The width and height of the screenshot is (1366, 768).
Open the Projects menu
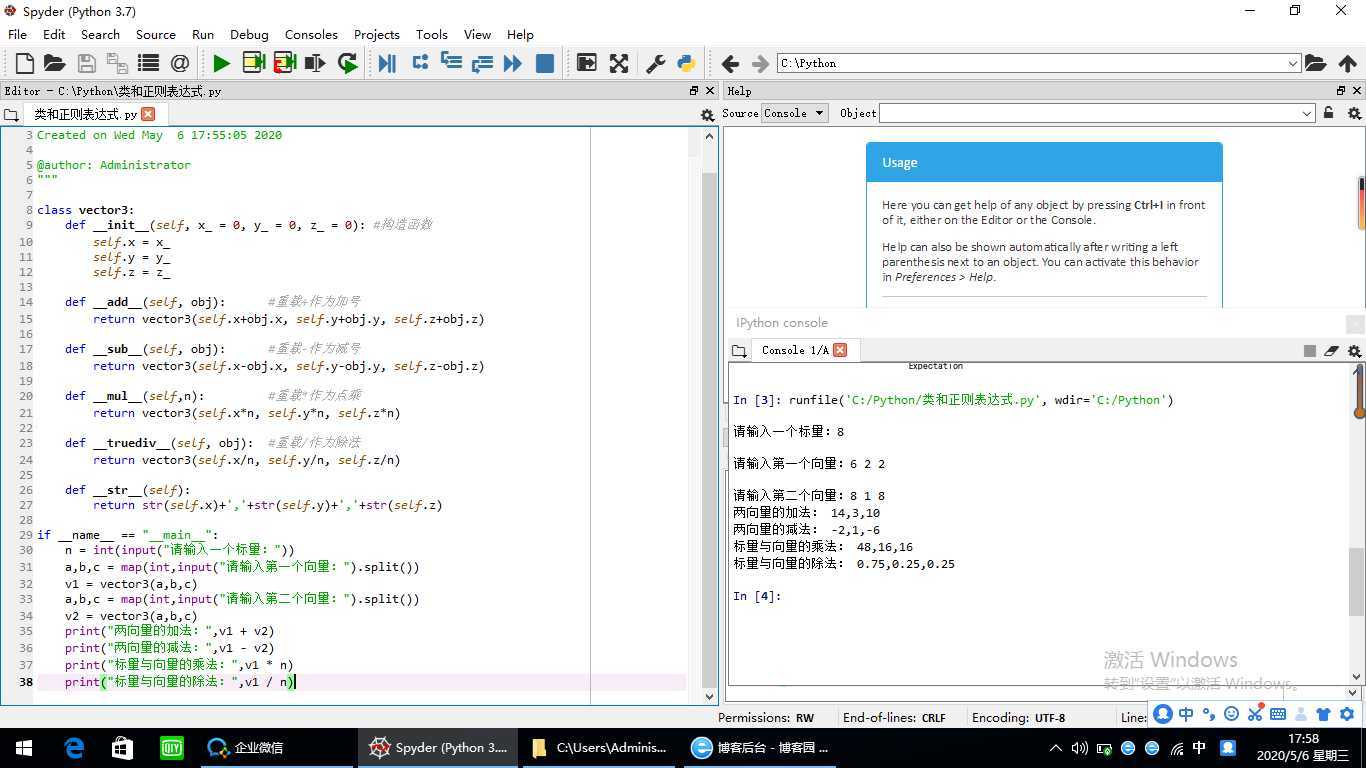click(x=377, y=34)
